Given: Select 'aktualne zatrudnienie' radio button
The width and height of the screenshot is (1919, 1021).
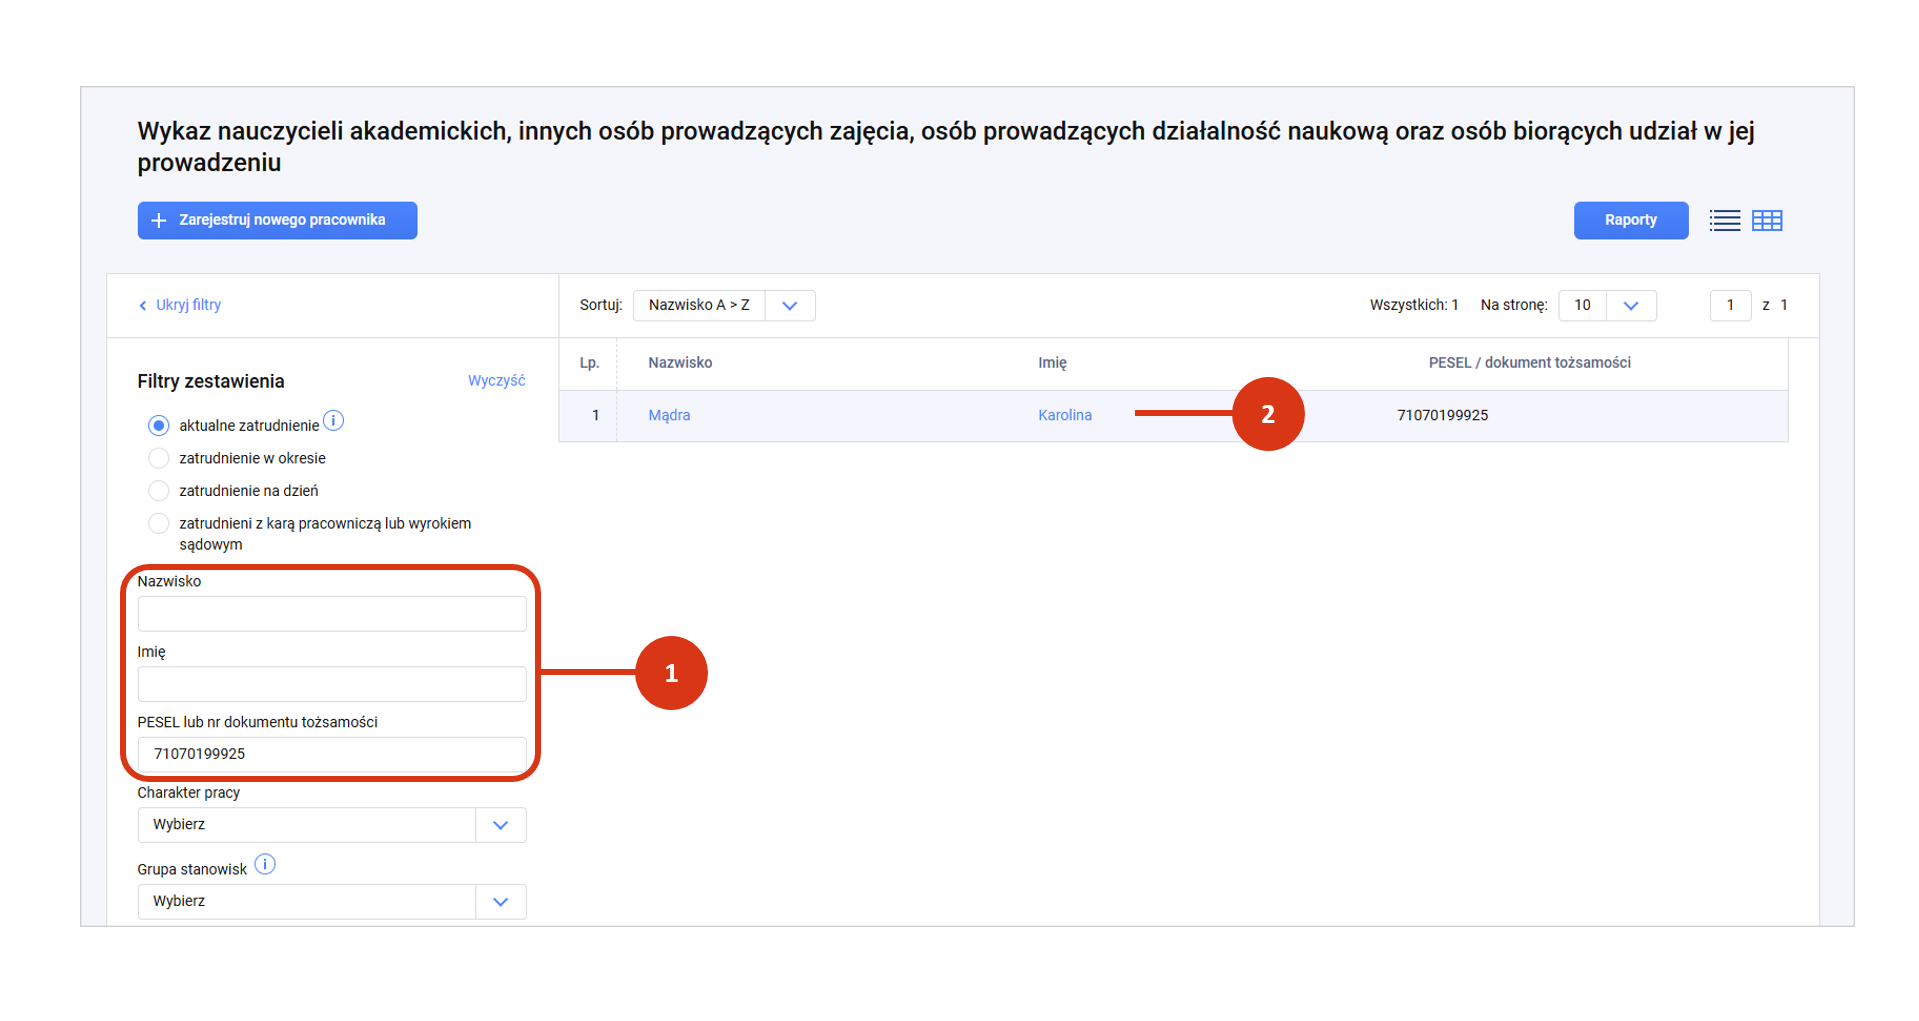Looking at the screenshot, I should [158, 426].
